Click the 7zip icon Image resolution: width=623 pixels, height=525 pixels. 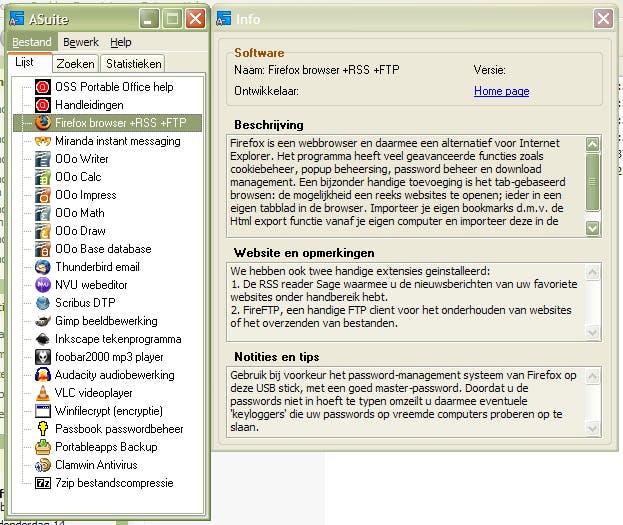tap(43, 483)
